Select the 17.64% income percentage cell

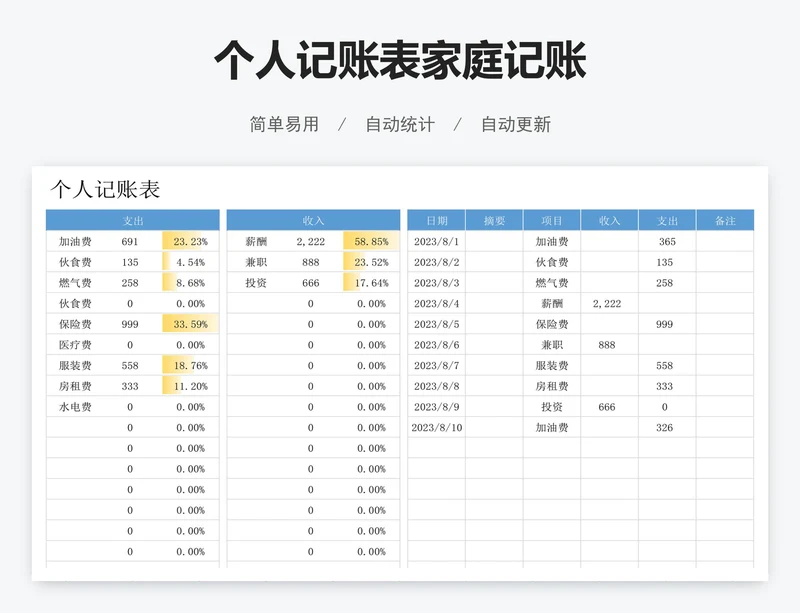click(371, 283)
